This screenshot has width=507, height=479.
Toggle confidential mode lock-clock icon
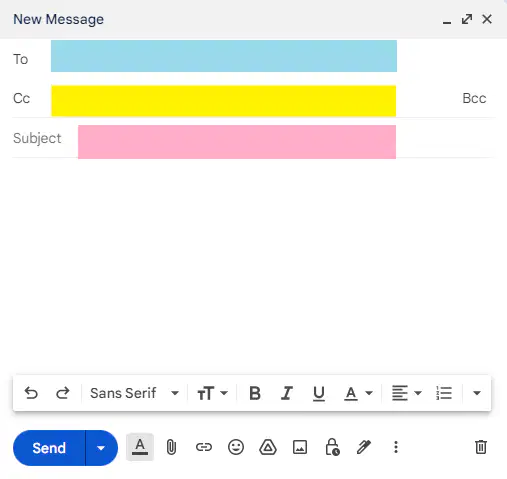[x=332, y=447]
